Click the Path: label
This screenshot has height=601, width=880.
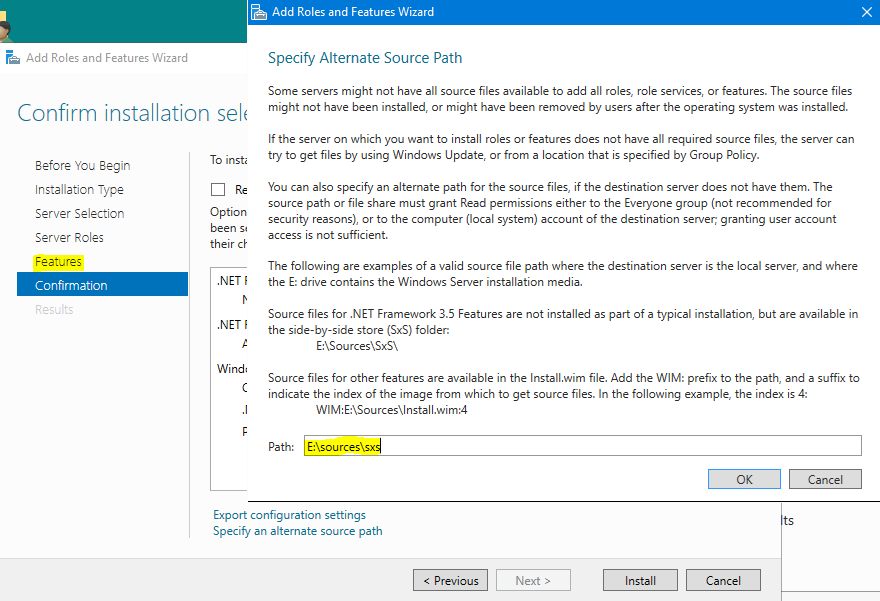(x=281, y=447)
